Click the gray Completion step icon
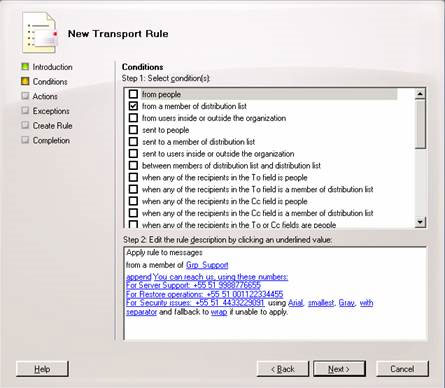 [25, 140]
